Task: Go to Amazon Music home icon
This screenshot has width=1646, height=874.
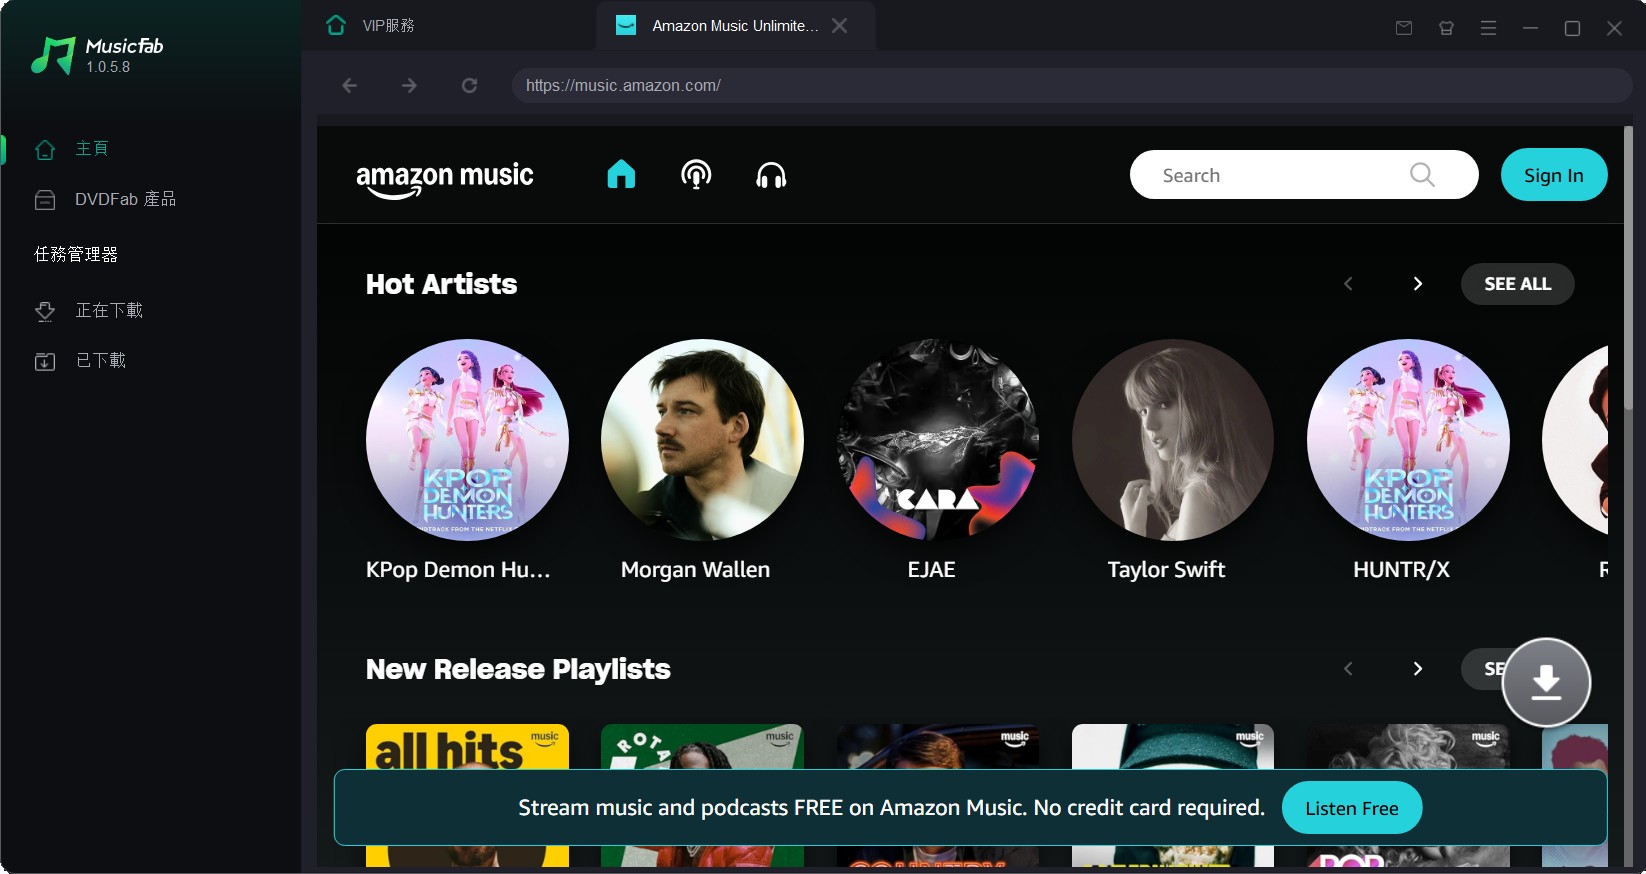Action: tap(621, 175)
